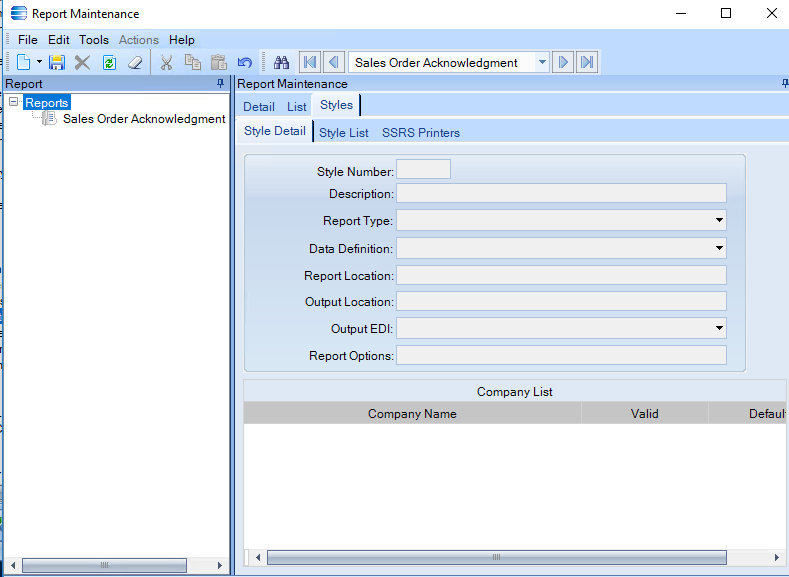Click the Paste clipboard icon

click(218, 62)
